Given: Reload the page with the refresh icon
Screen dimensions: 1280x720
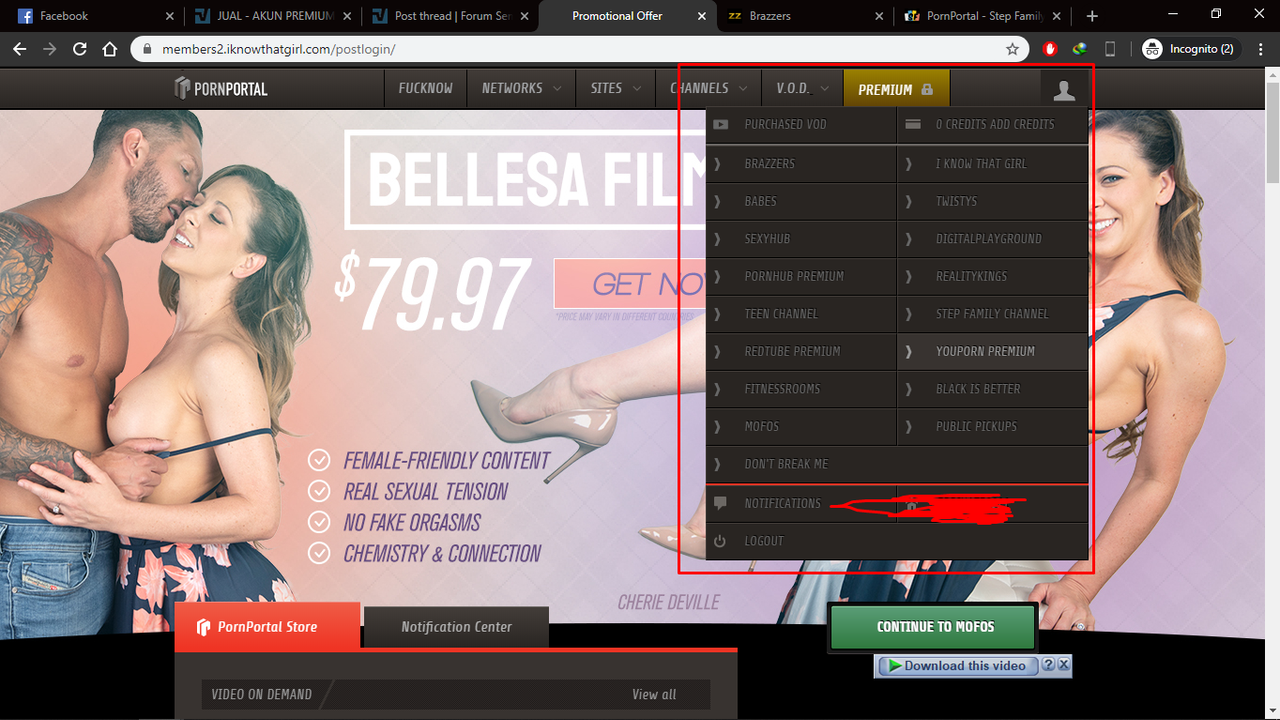Looking at the screenshot, I should pos(80,49).
